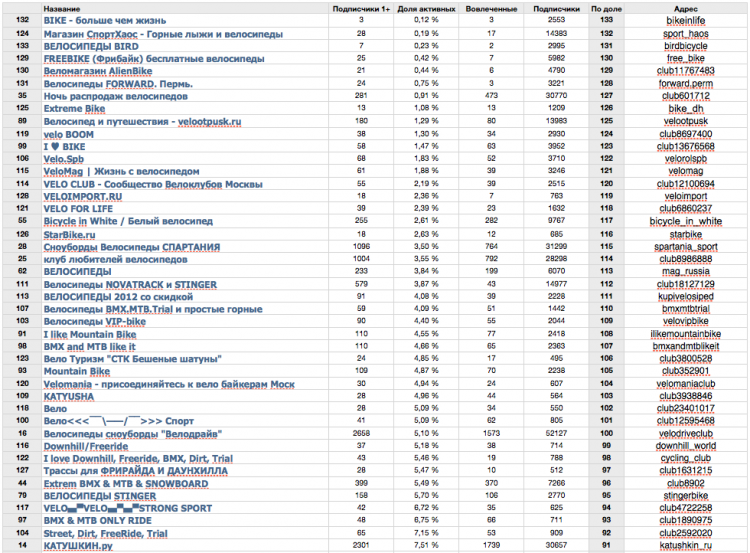Click the По доле column header

(x=607, y=9)
